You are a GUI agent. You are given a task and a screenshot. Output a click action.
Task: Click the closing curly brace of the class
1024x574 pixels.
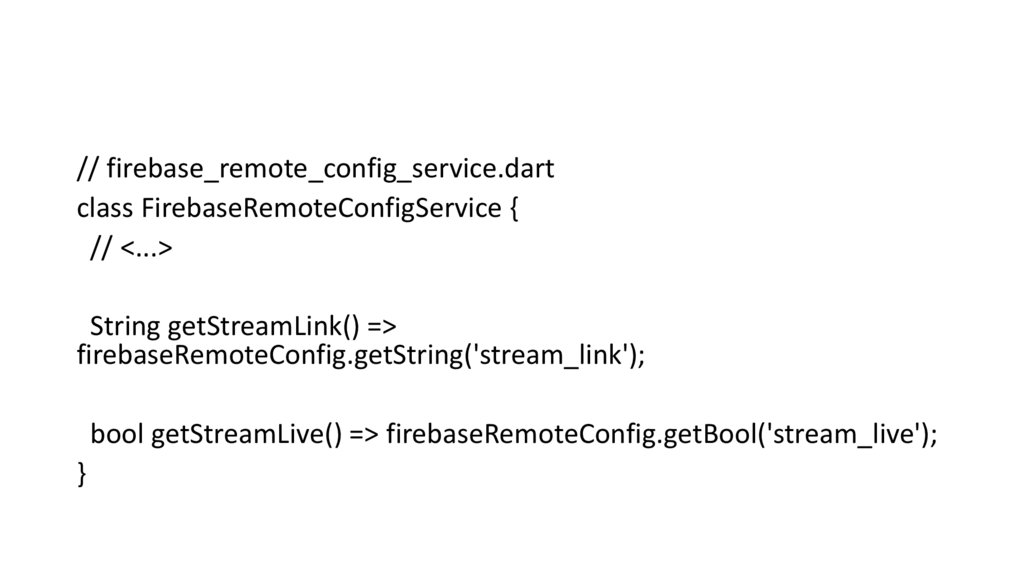tap(82, 473)
